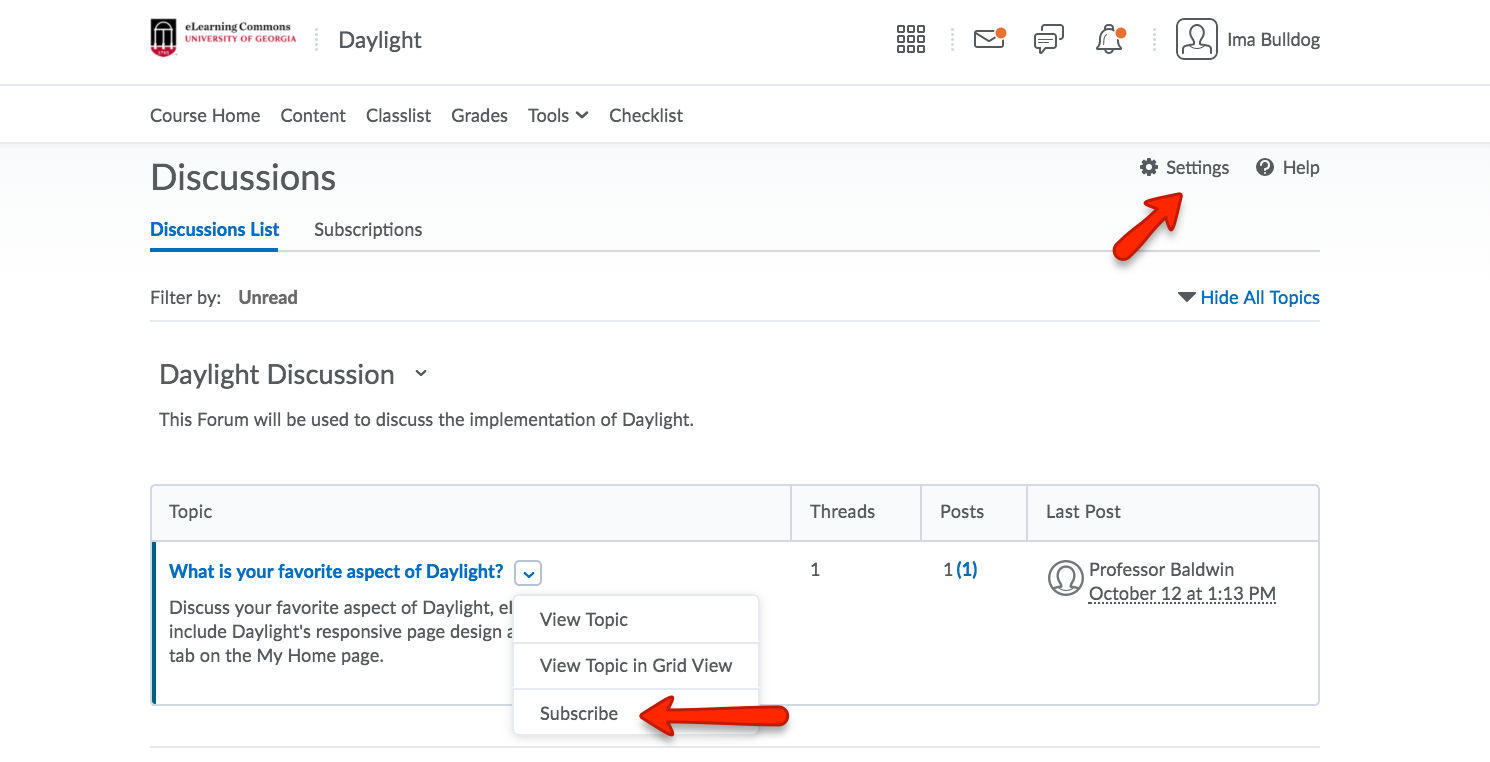Open the course selector grid icon
The image size is (1490, 762).
pyautogui.click(x=911, y=40)
